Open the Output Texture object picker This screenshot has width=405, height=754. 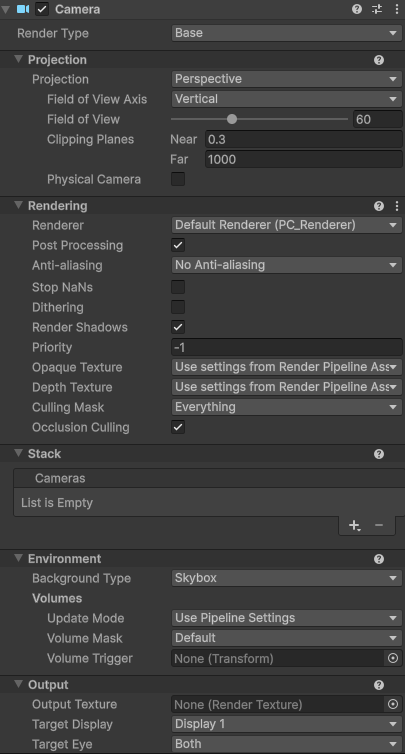coord(393,704)
